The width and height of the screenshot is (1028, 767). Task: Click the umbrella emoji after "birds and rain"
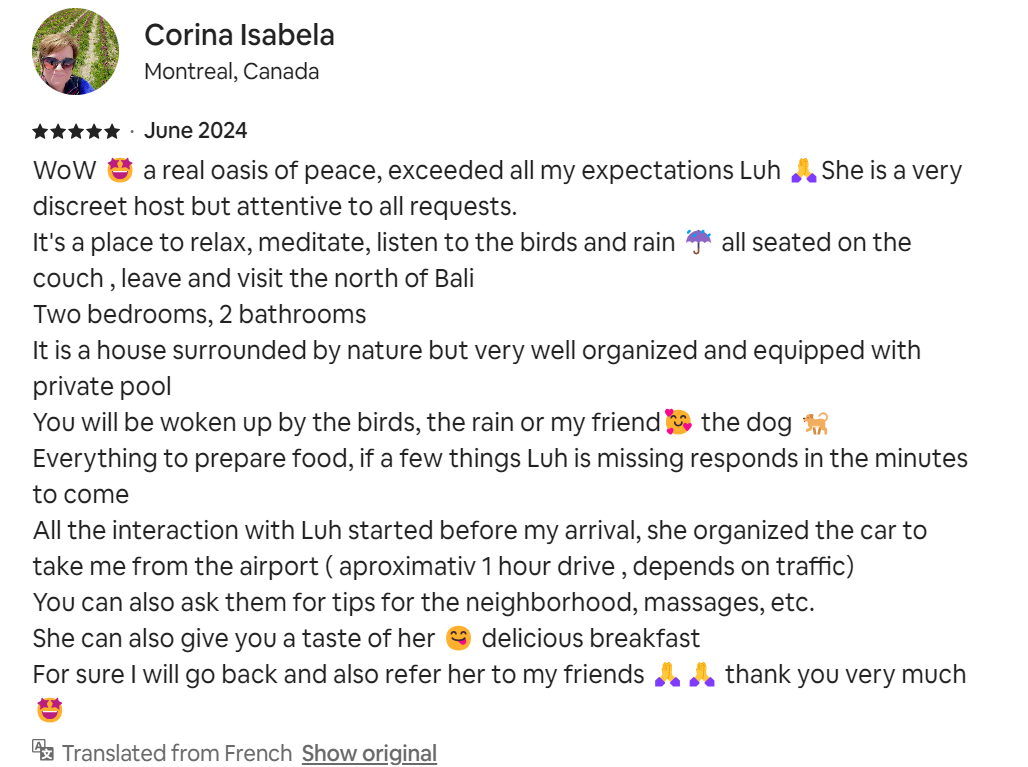coord(698,243)
